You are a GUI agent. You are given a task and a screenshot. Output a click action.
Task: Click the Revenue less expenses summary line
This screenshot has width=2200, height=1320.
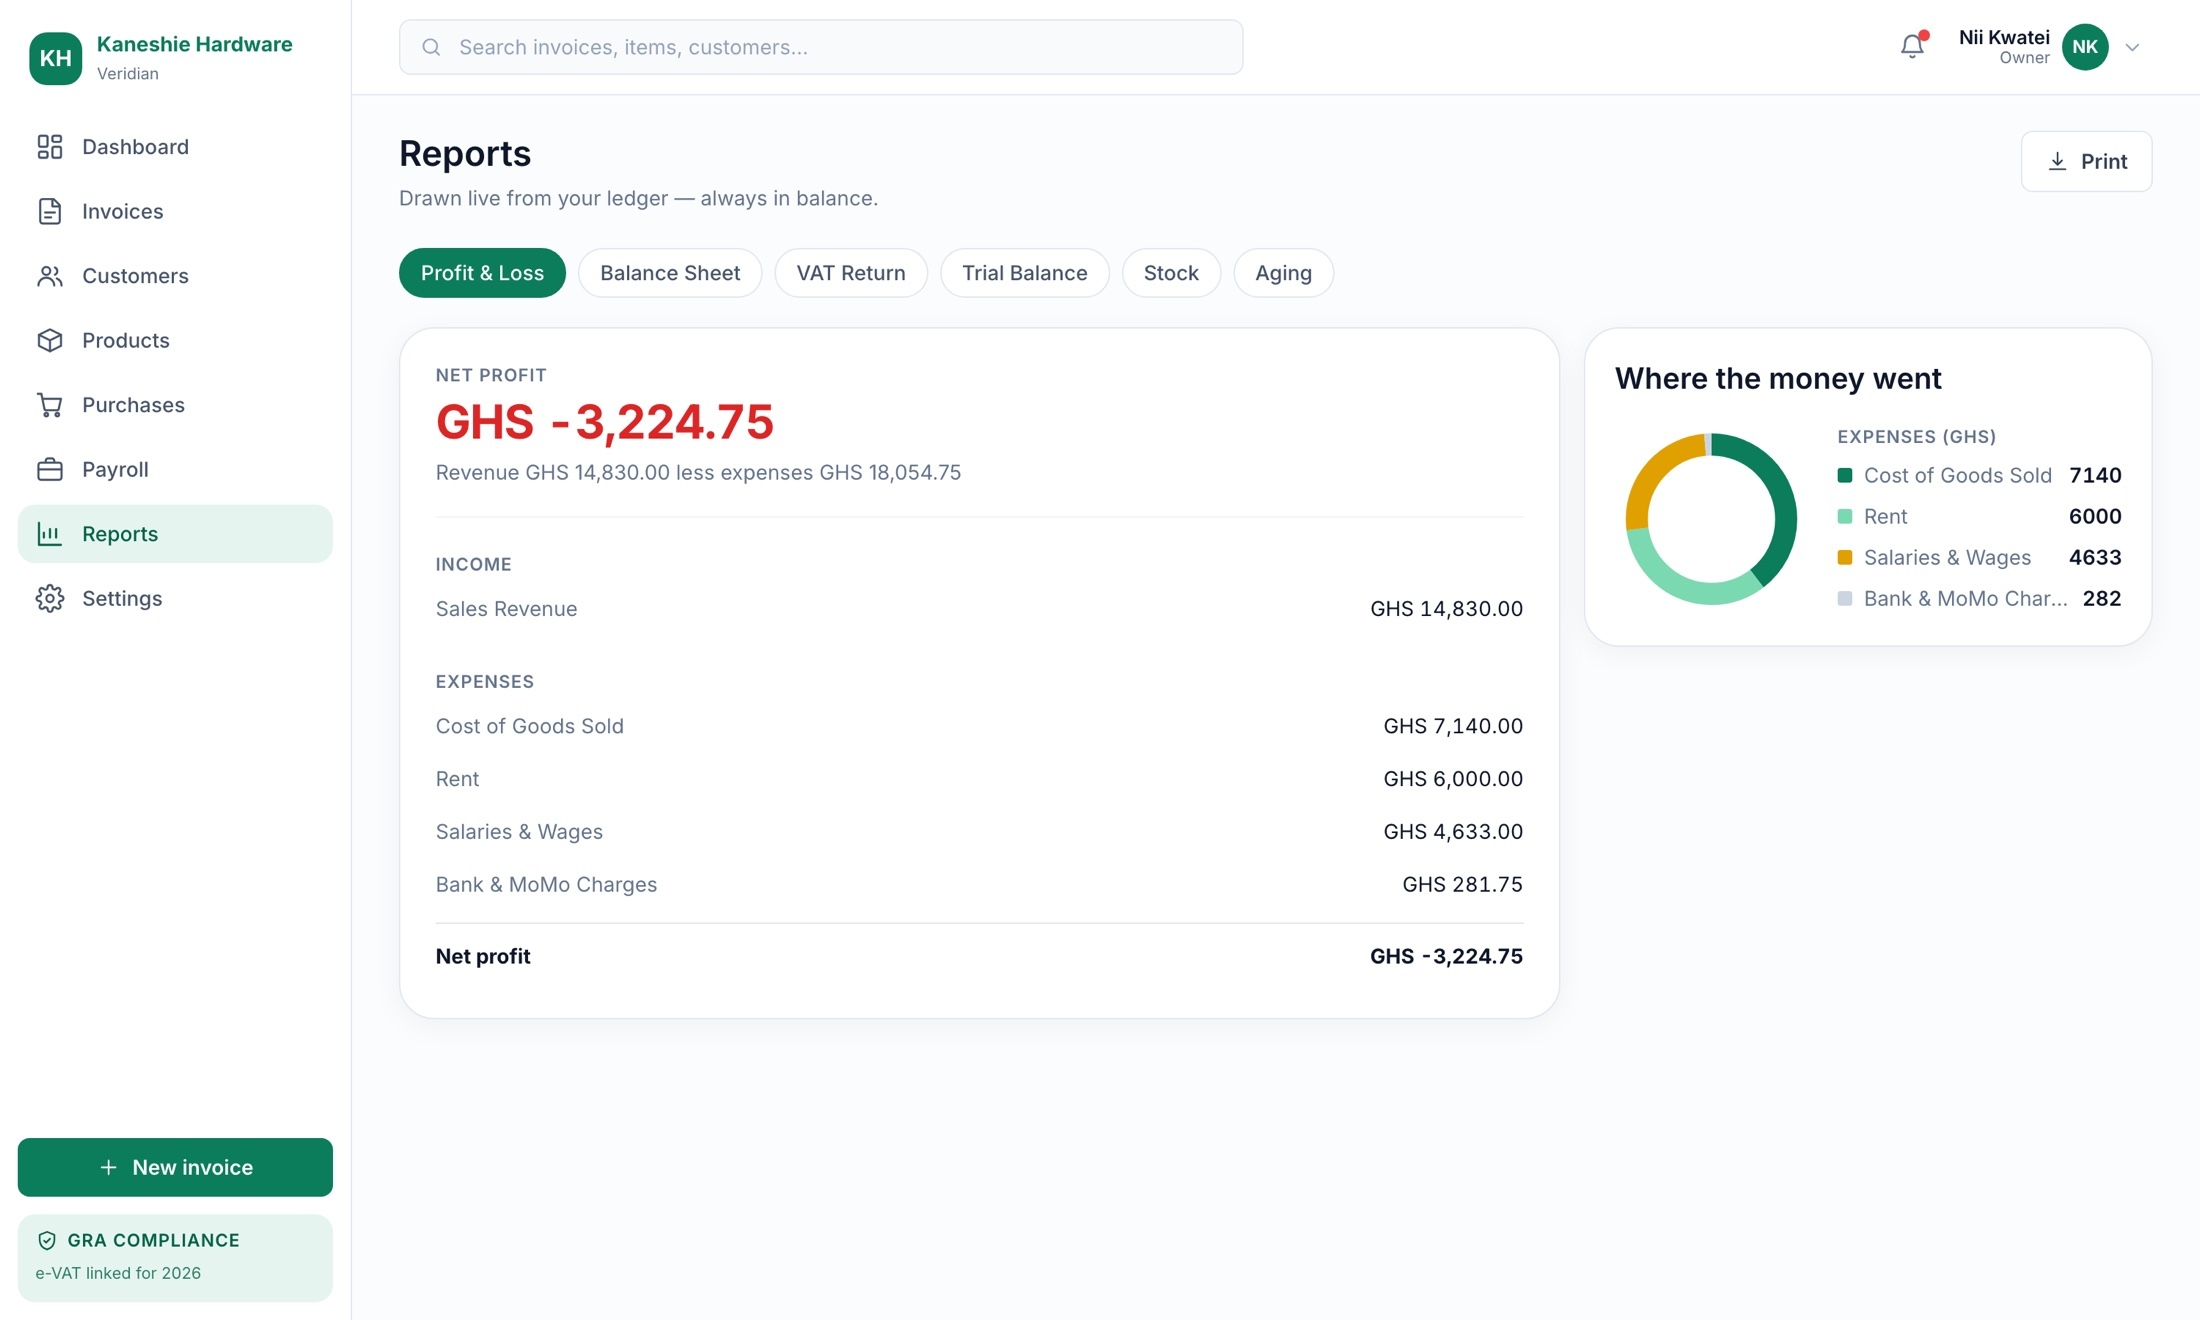click(x=698, y=472)
